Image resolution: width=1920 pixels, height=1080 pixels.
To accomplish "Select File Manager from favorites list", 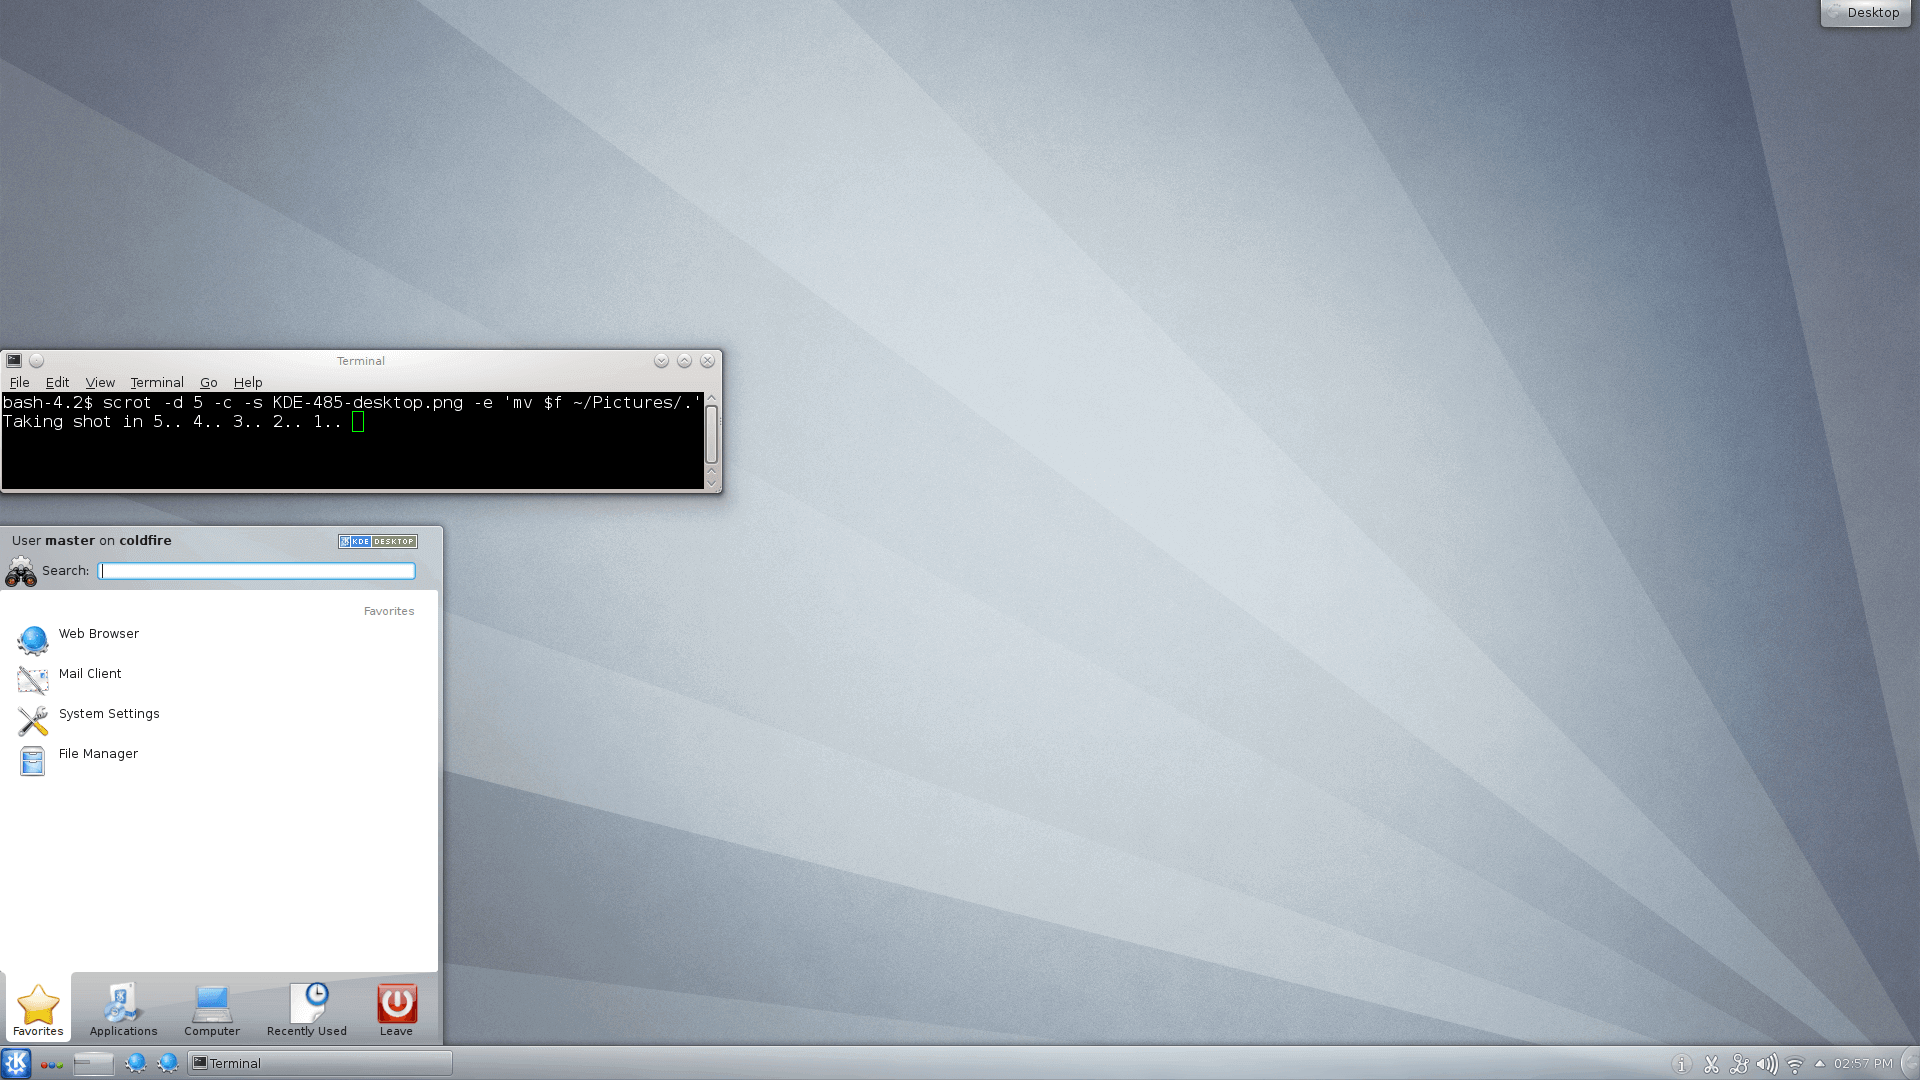I will click(99, 753).
